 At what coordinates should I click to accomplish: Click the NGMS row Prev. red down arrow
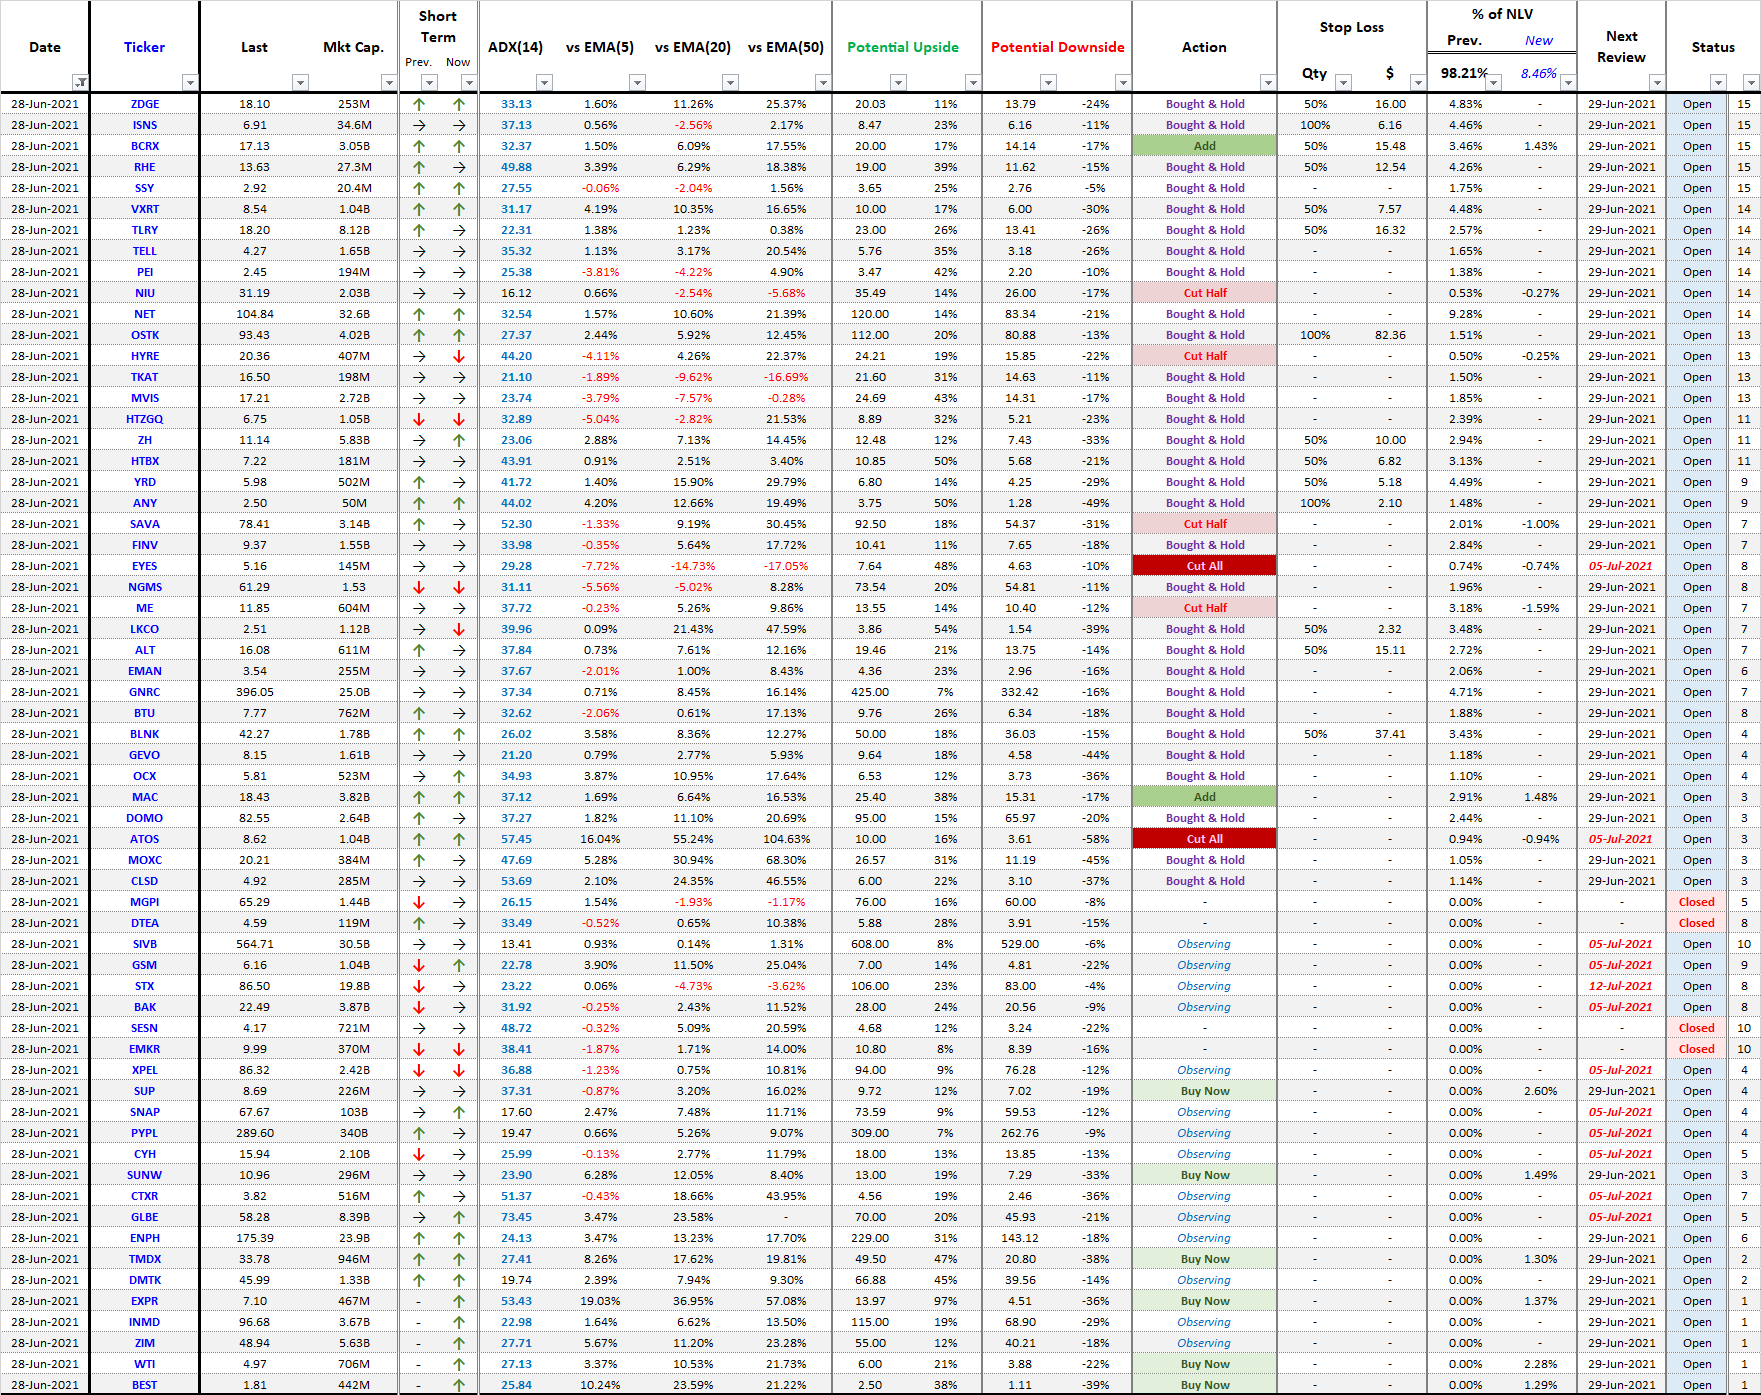419,587
